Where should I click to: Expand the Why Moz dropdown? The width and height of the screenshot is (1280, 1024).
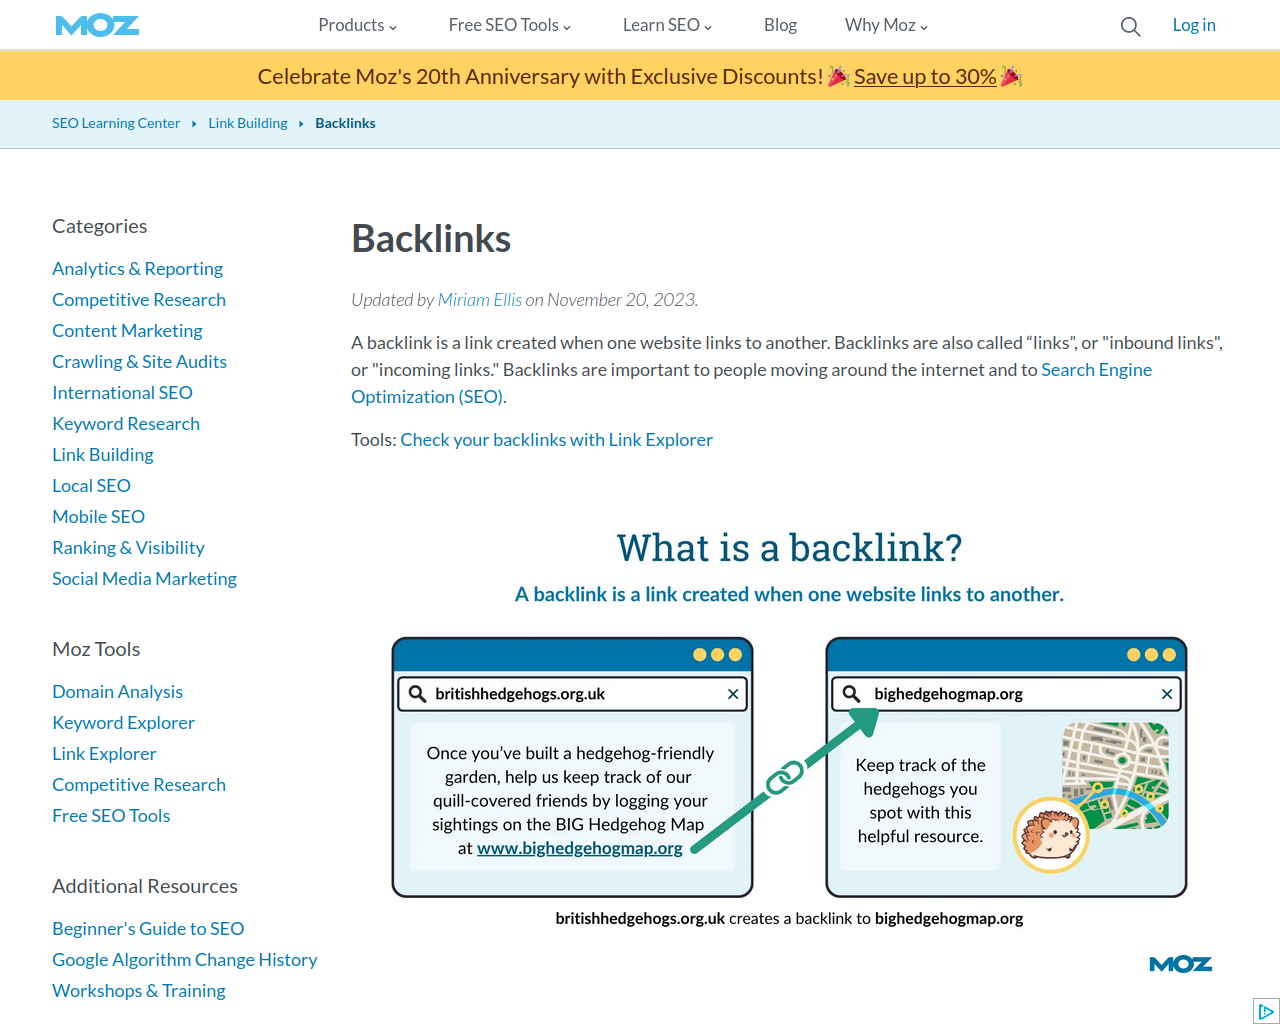tap(886, 25)
